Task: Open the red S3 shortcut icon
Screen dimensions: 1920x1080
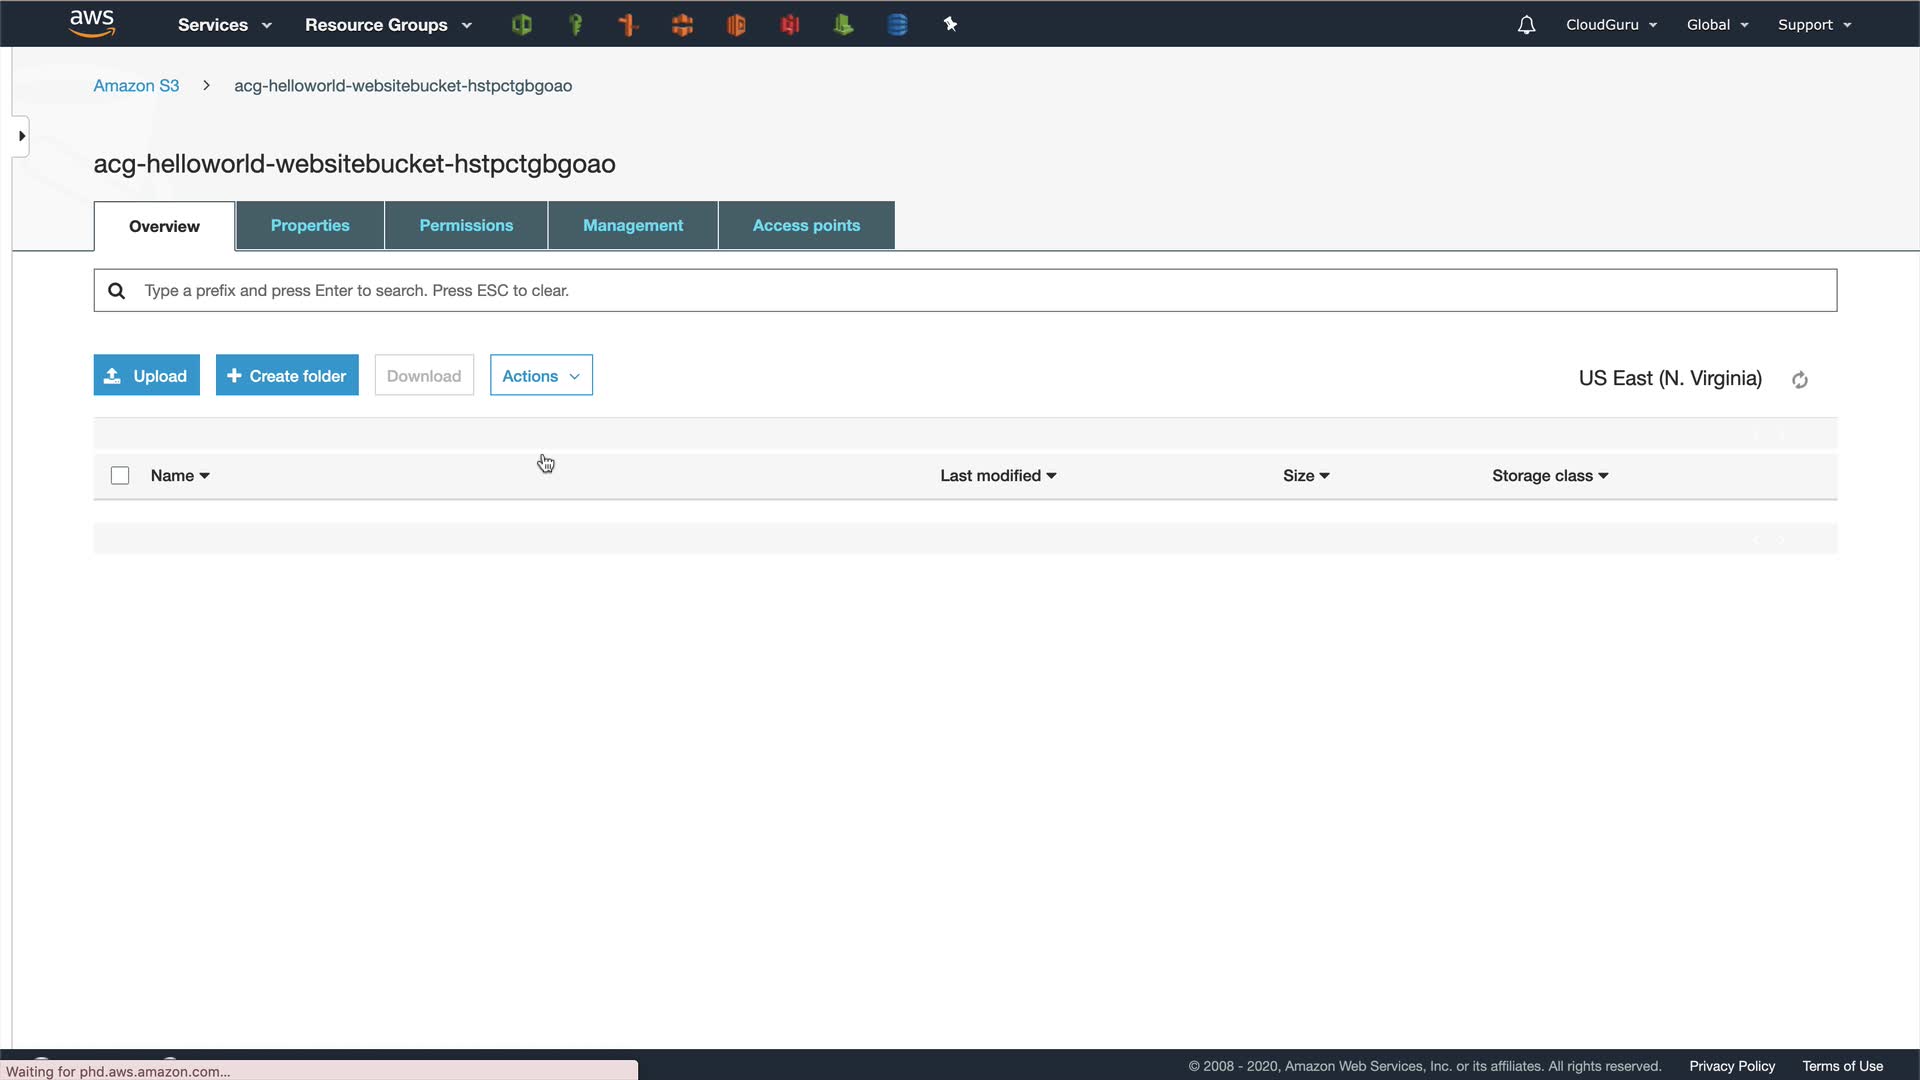Action: pos(790,25)
